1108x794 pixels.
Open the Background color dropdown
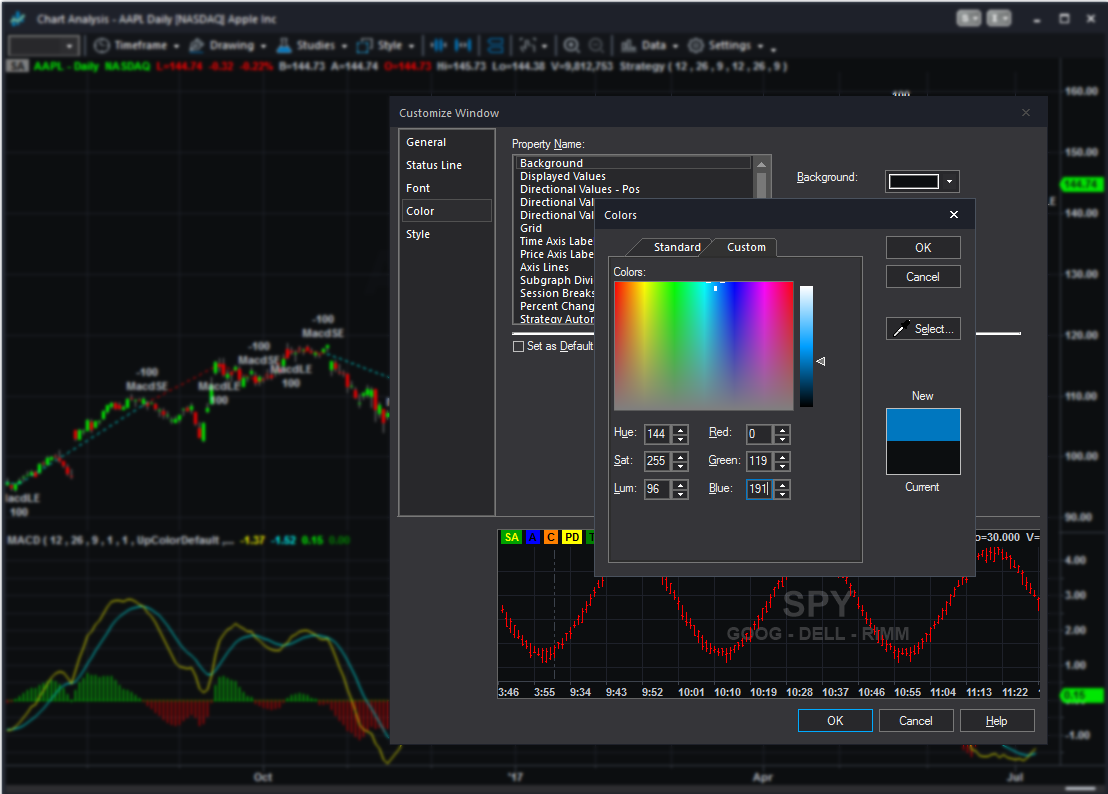(x=950, y=181)
